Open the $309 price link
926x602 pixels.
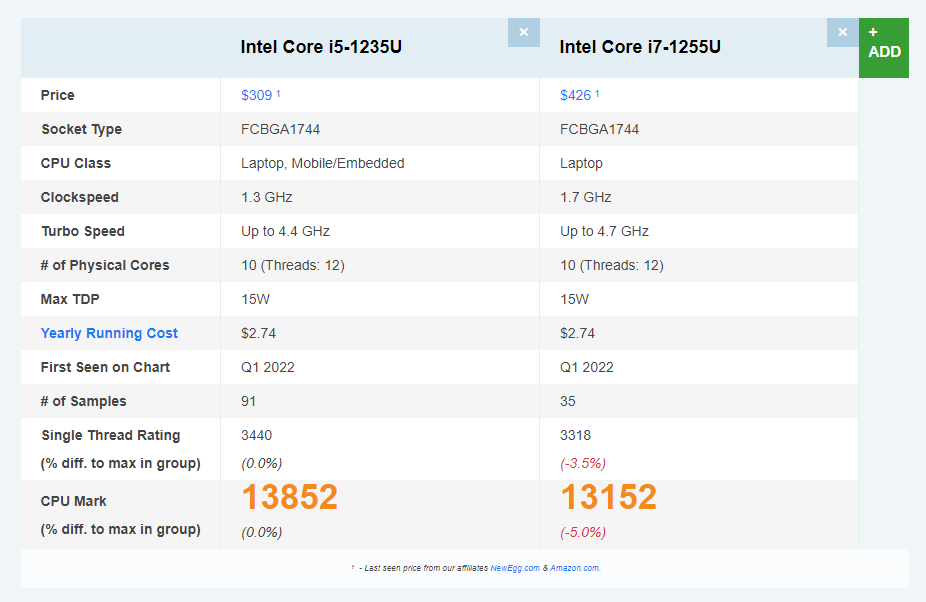256,95
